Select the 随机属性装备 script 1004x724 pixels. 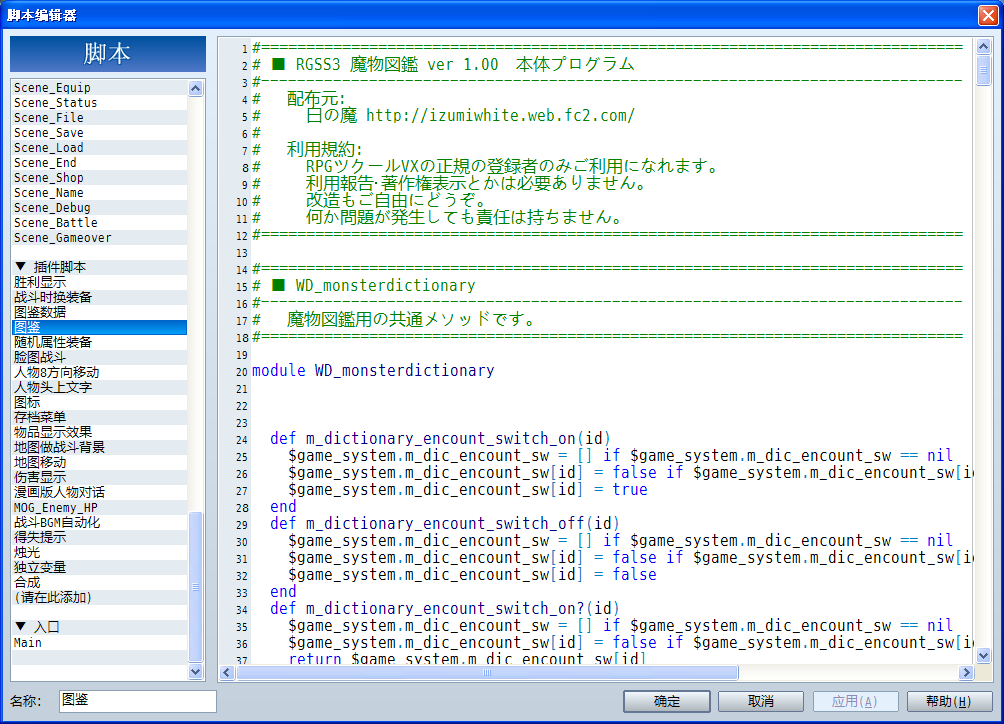(99, 342)
